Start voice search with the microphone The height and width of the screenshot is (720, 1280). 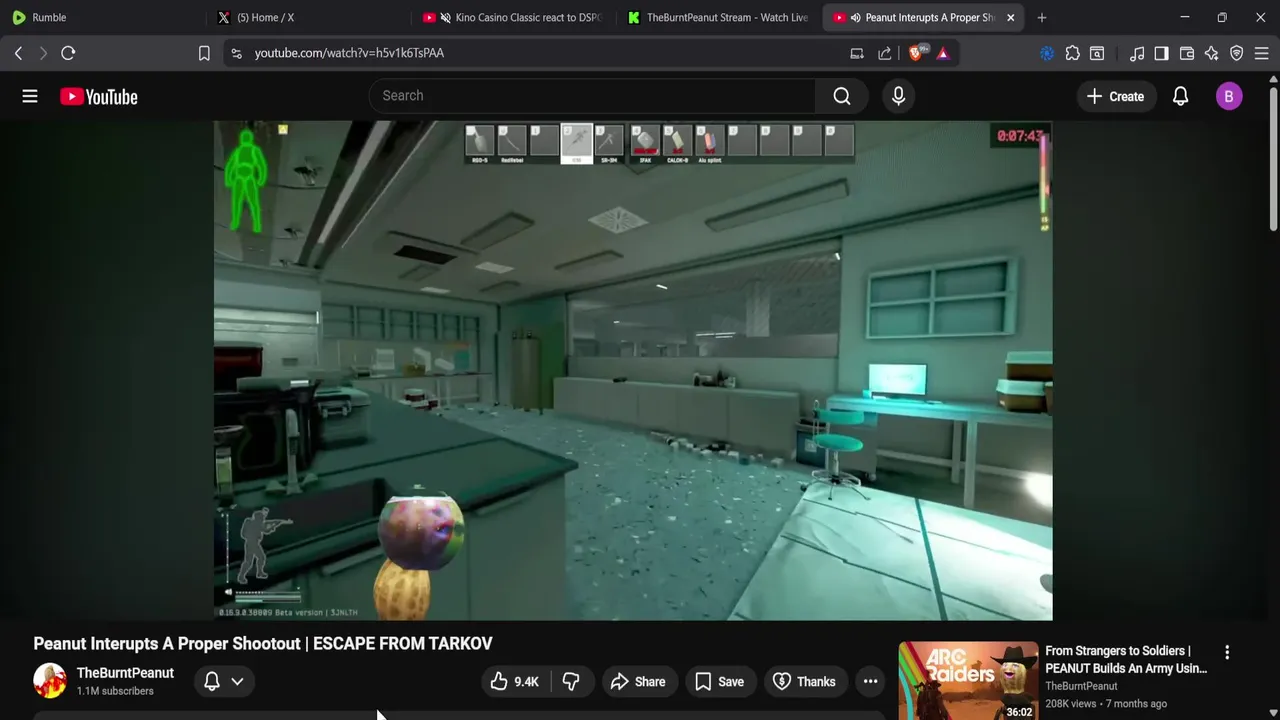pyautogui.click(x=898, y=96)
